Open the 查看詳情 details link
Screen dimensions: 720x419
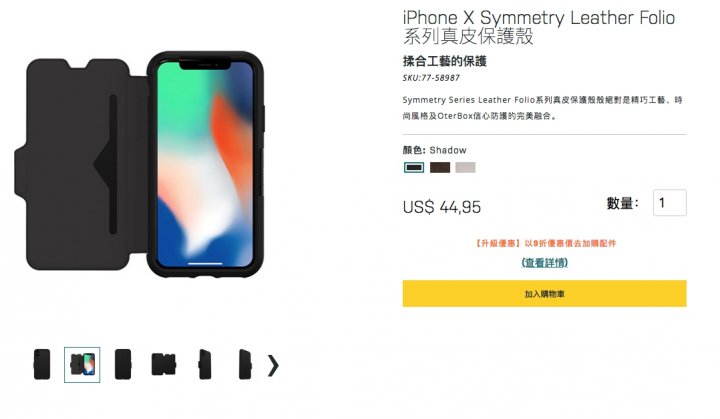click(x=545, y=263)
